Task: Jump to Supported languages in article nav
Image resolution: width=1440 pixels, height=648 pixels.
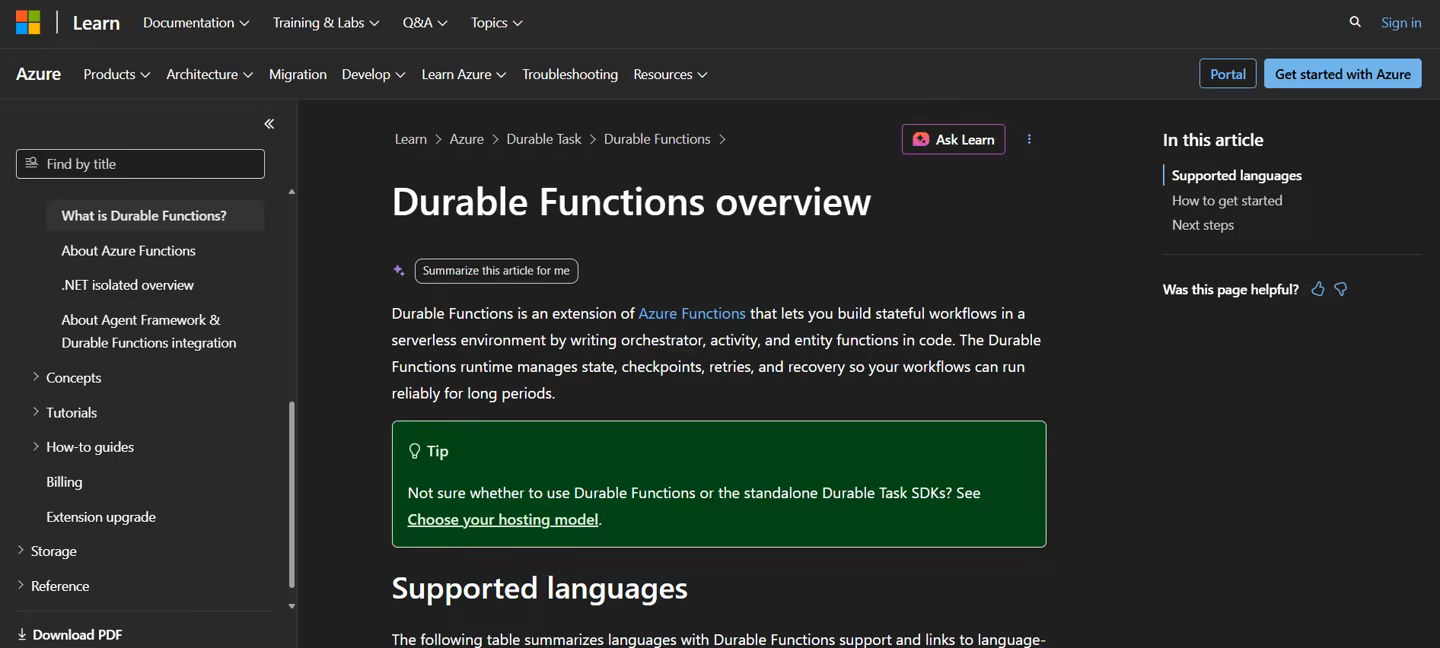Action: click(1237, 175)
